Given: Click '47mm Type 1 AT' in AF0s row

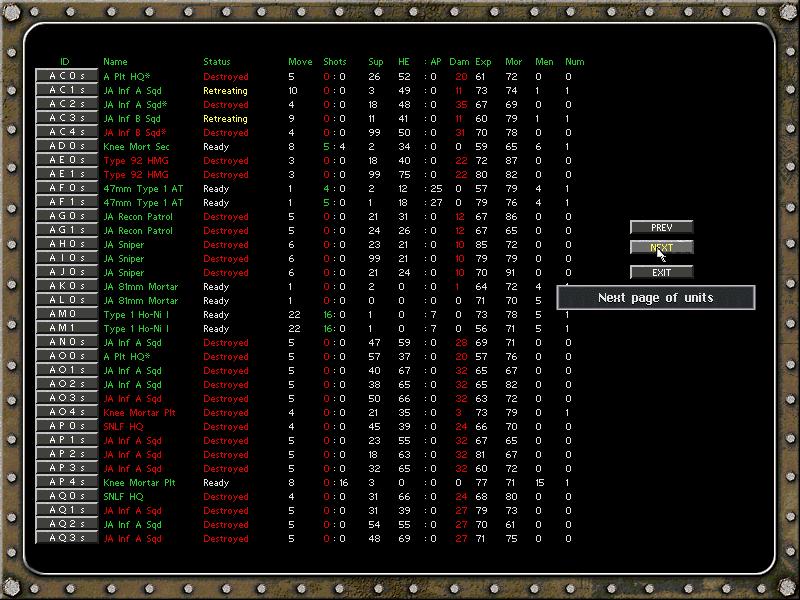Looking at the screenshot, I should pos(143,189).
